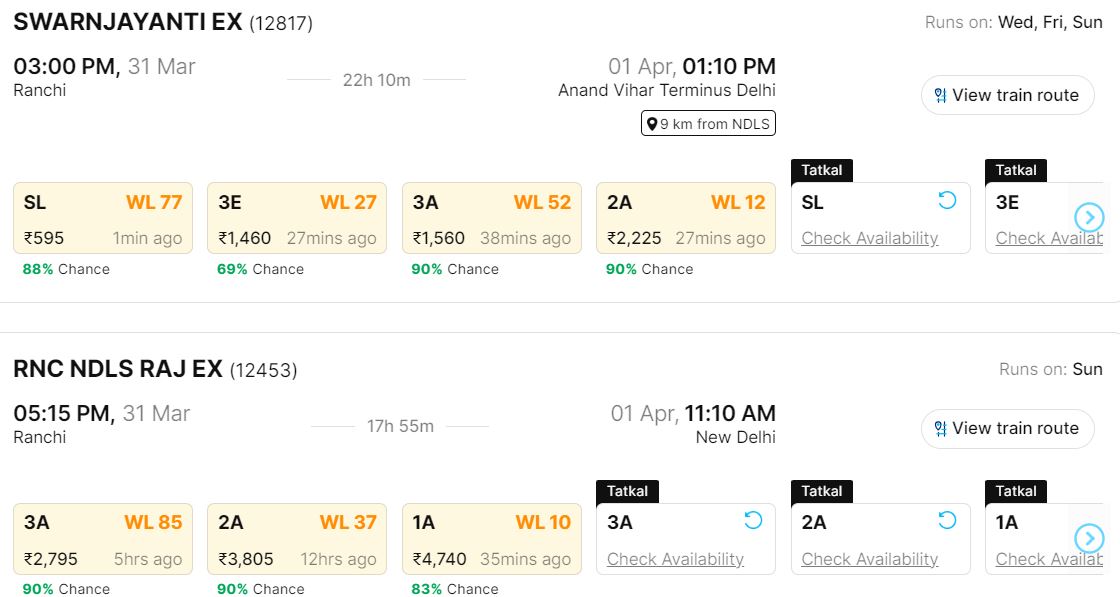Pick the 3A WL 85 Raj Ex fare
The image size is (1120, 597).
tap(103, 539)
